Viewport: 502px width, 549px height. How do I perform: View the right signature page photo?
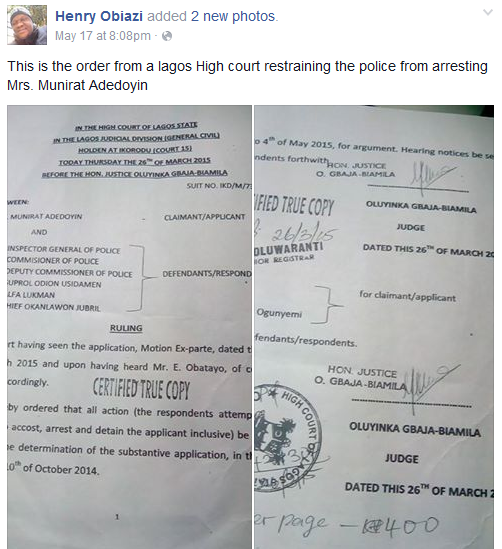click(374, 327)
